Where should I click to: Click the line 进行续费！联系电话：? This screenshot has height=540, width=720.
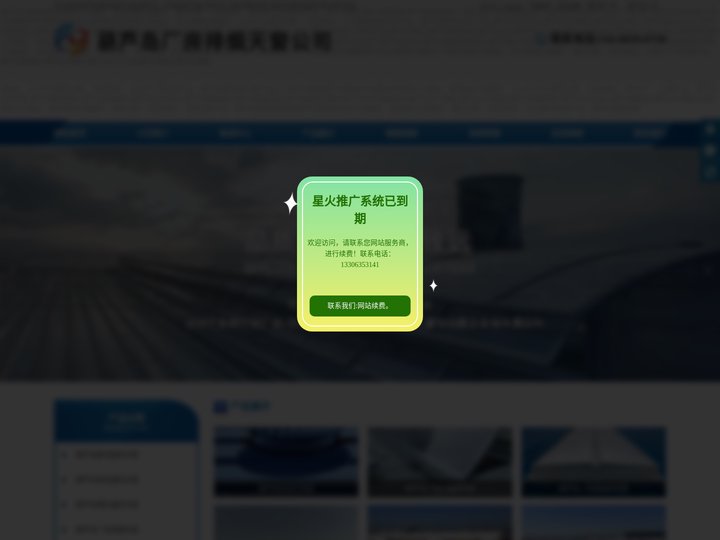tap(360, 253)
